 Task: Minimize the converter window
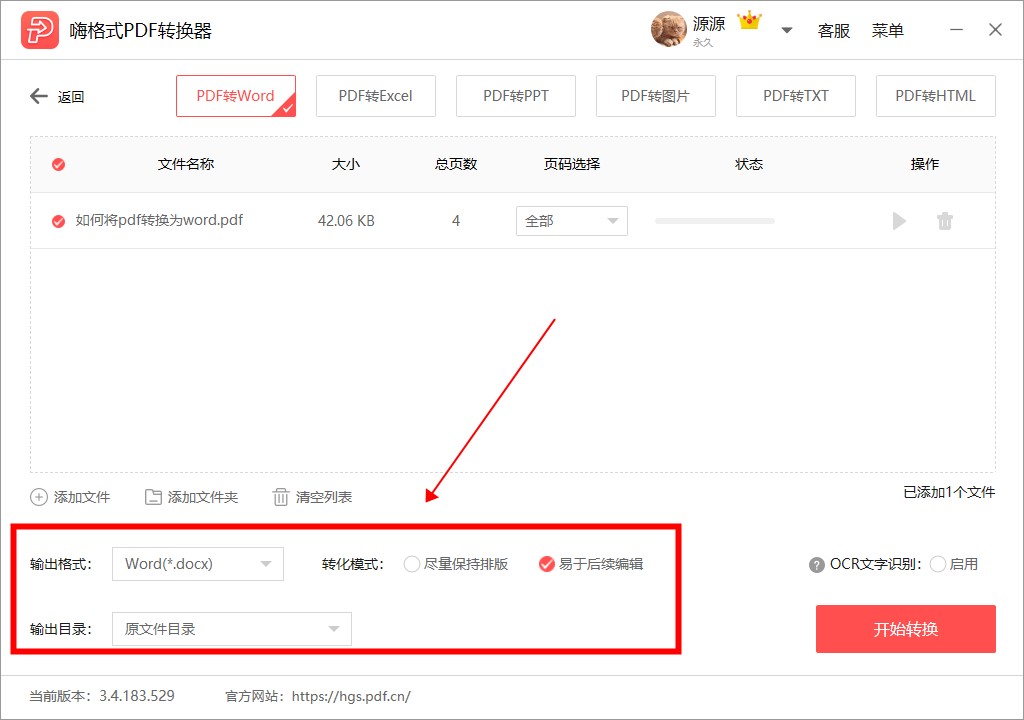(x=956, y=30)
